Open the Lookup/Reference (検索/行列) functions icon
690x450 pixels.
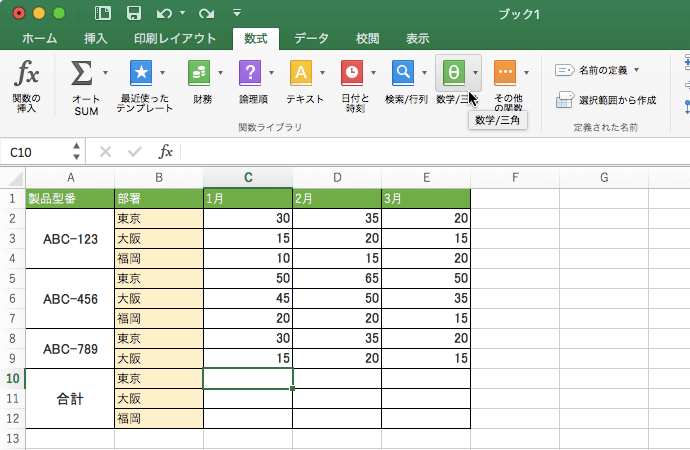[403, 73]
